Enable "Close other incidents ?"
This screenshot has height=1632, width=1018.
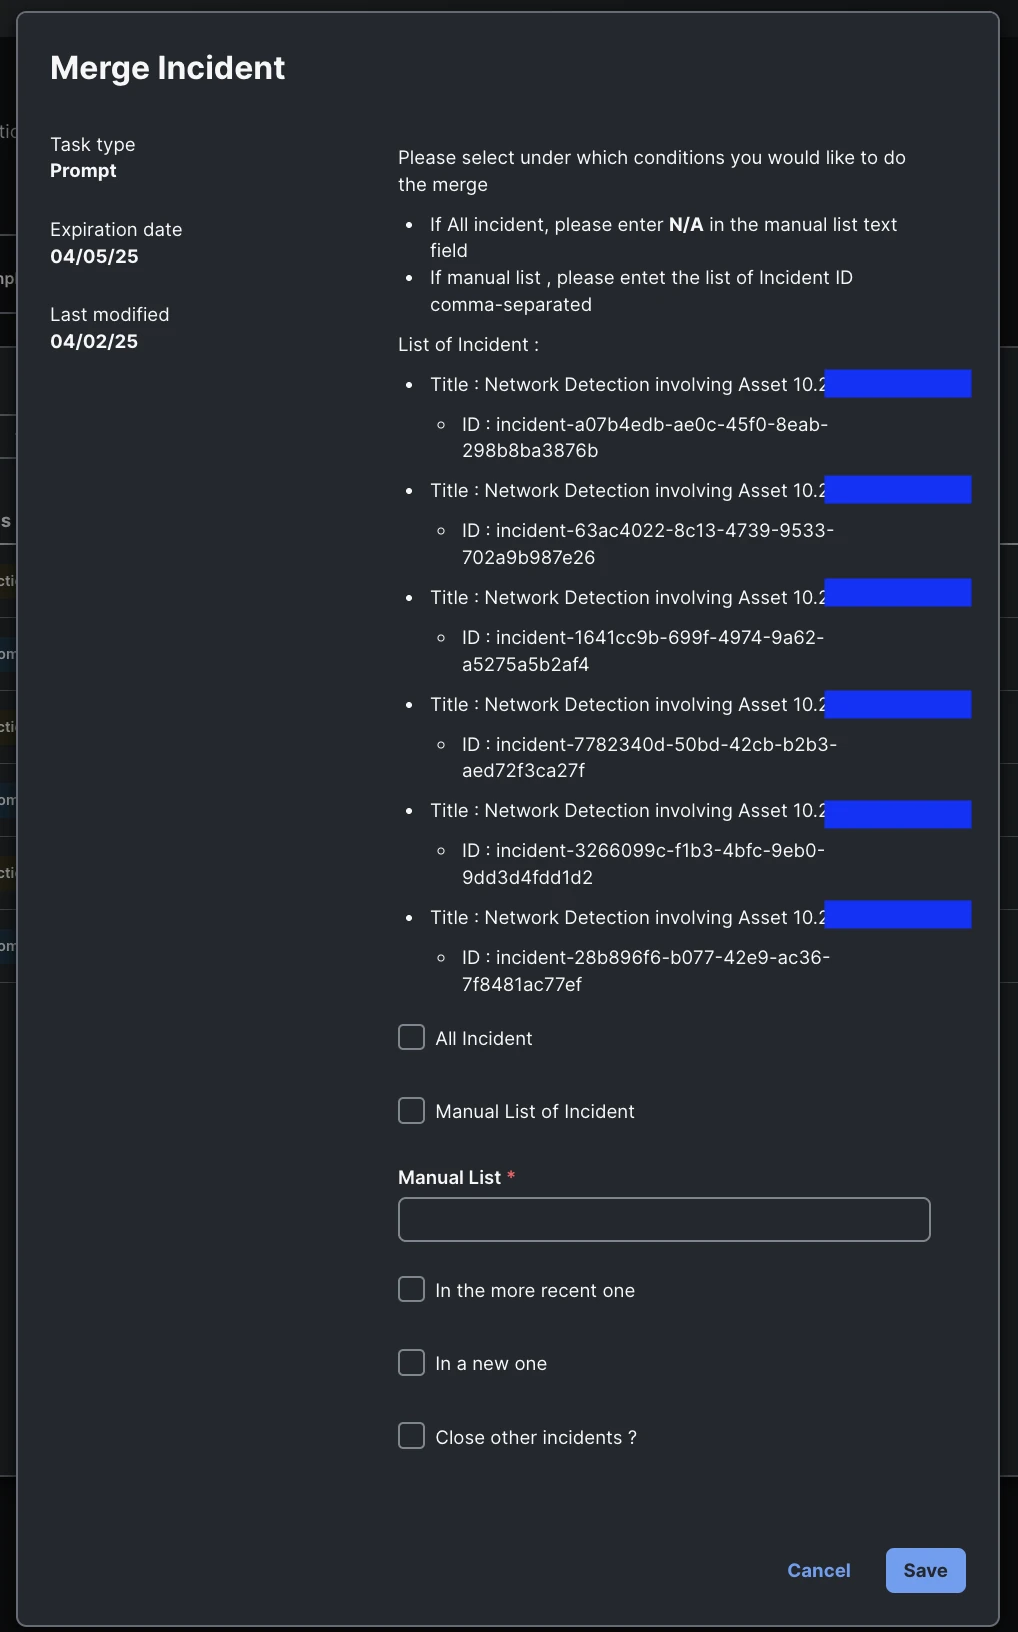(x=411, y=1435)
